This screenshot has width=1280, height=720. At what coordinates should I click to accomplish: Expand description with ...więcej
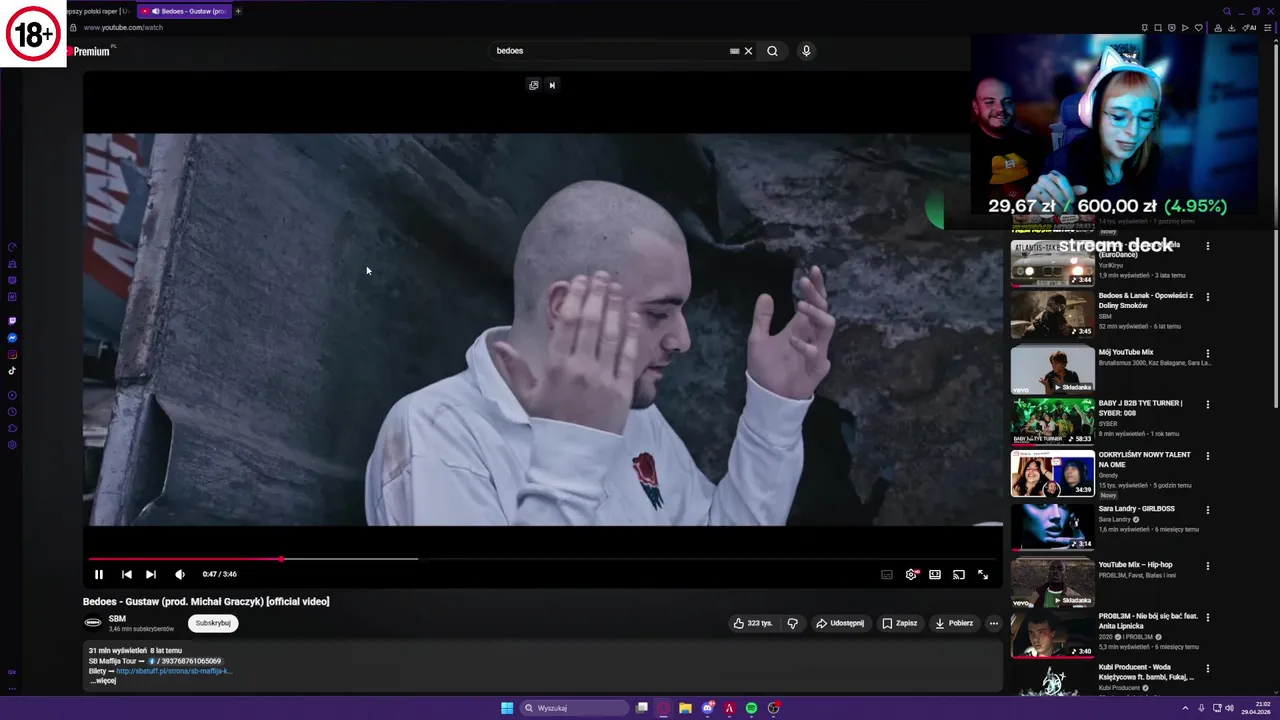click(x=103, y=681)
